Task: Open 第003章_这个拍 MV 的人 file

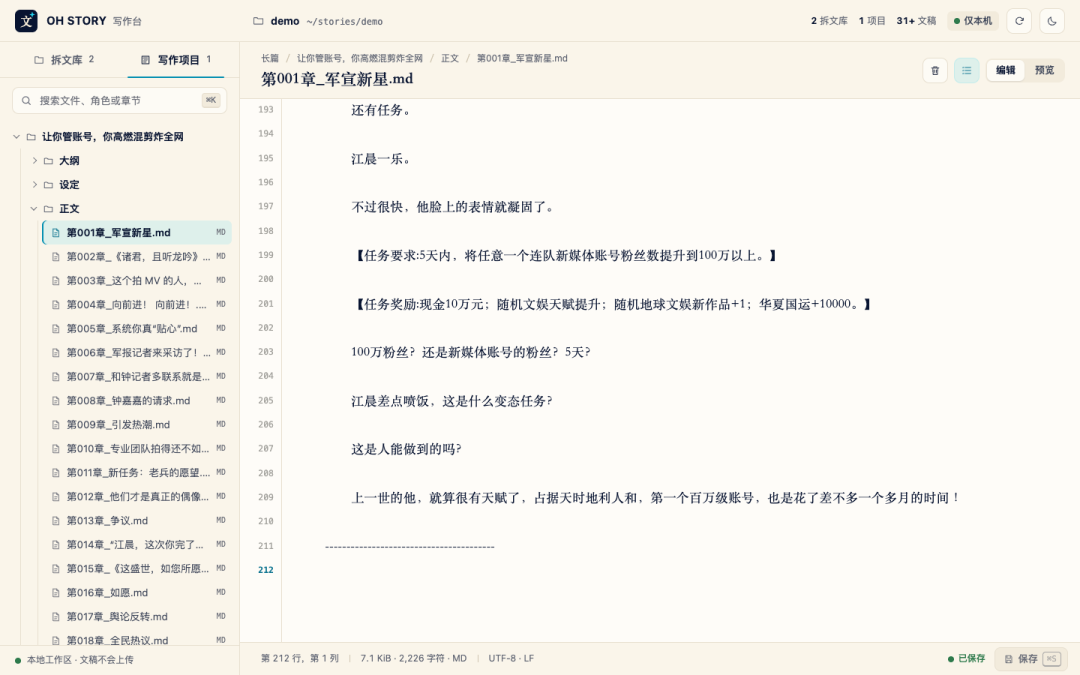Action: coord(137,280)
